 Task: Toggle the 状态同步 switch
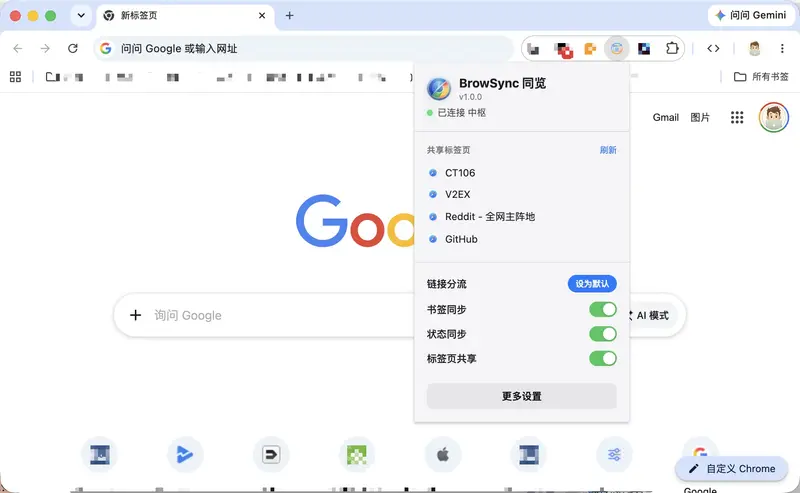coord(603,334)
